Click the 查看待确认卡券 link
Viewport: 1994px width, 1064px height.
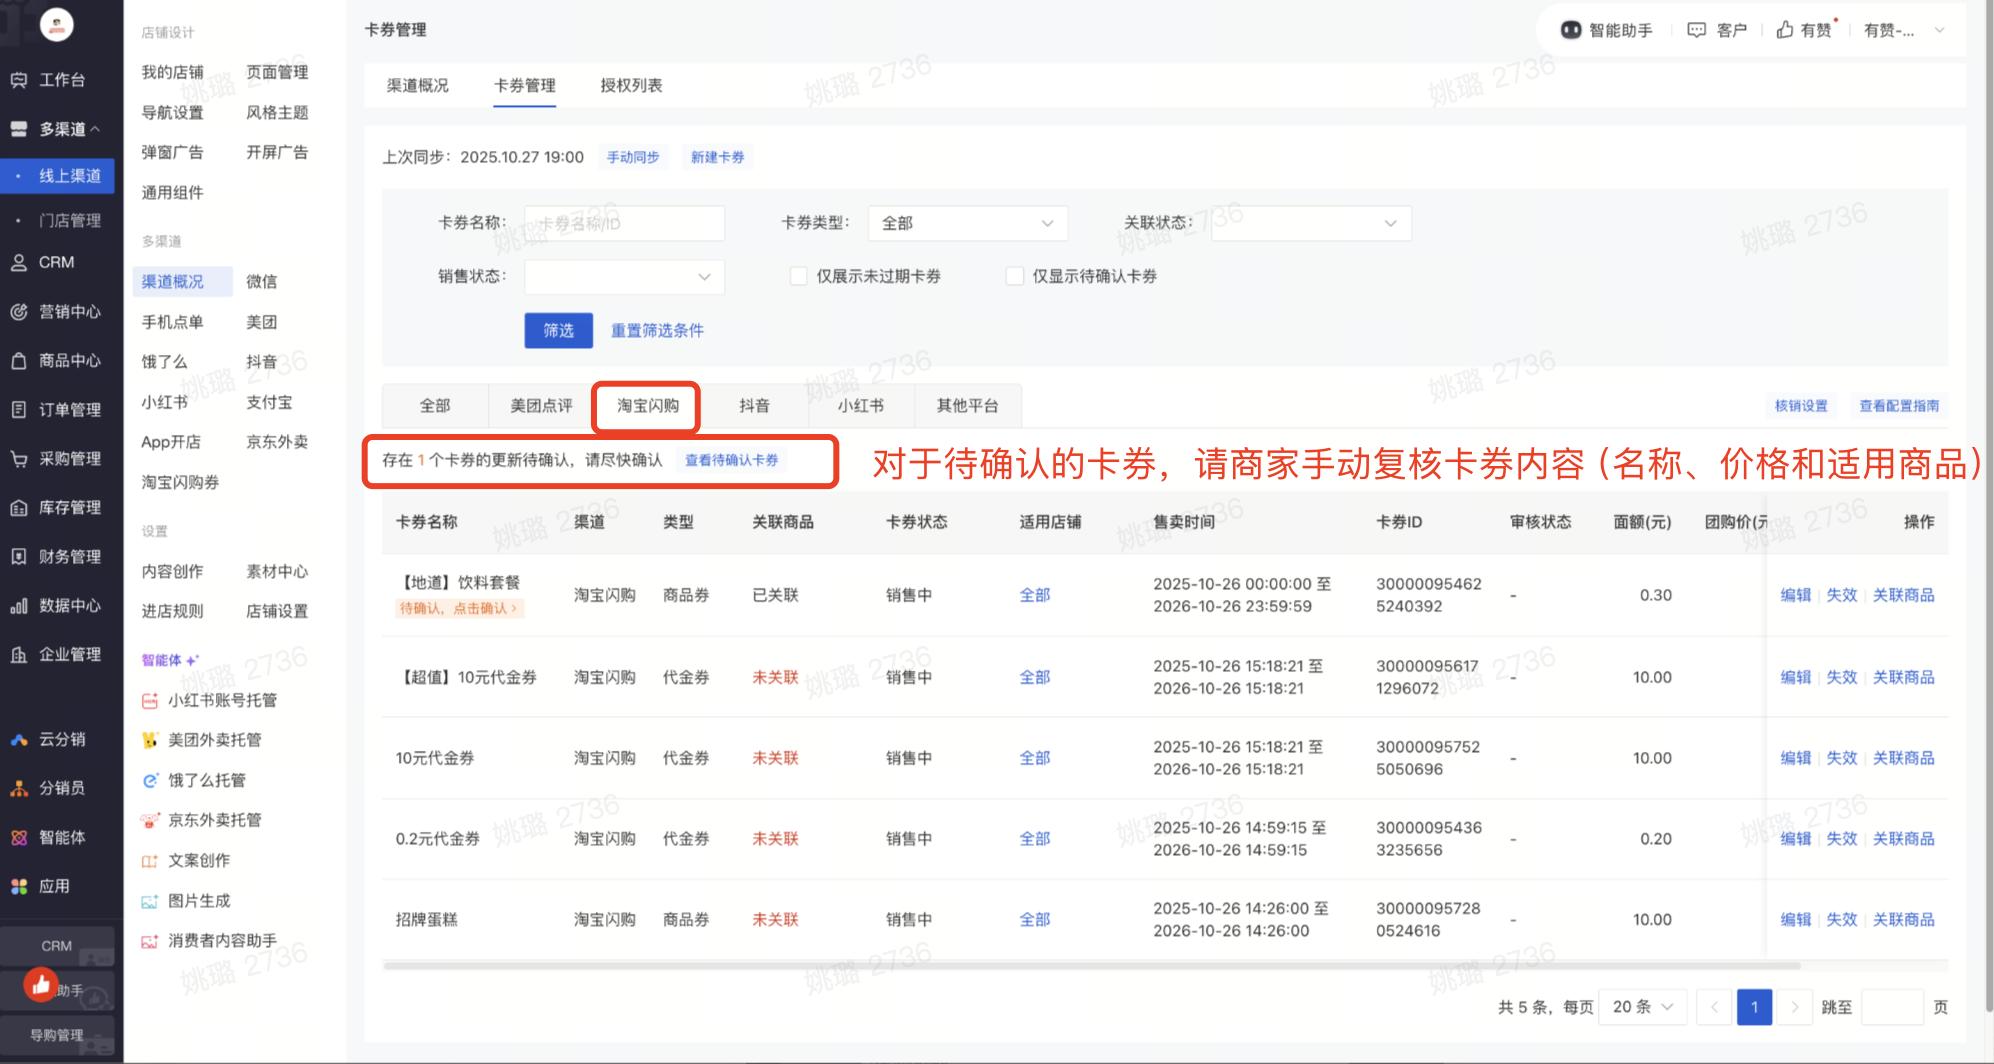coord(731,460)
